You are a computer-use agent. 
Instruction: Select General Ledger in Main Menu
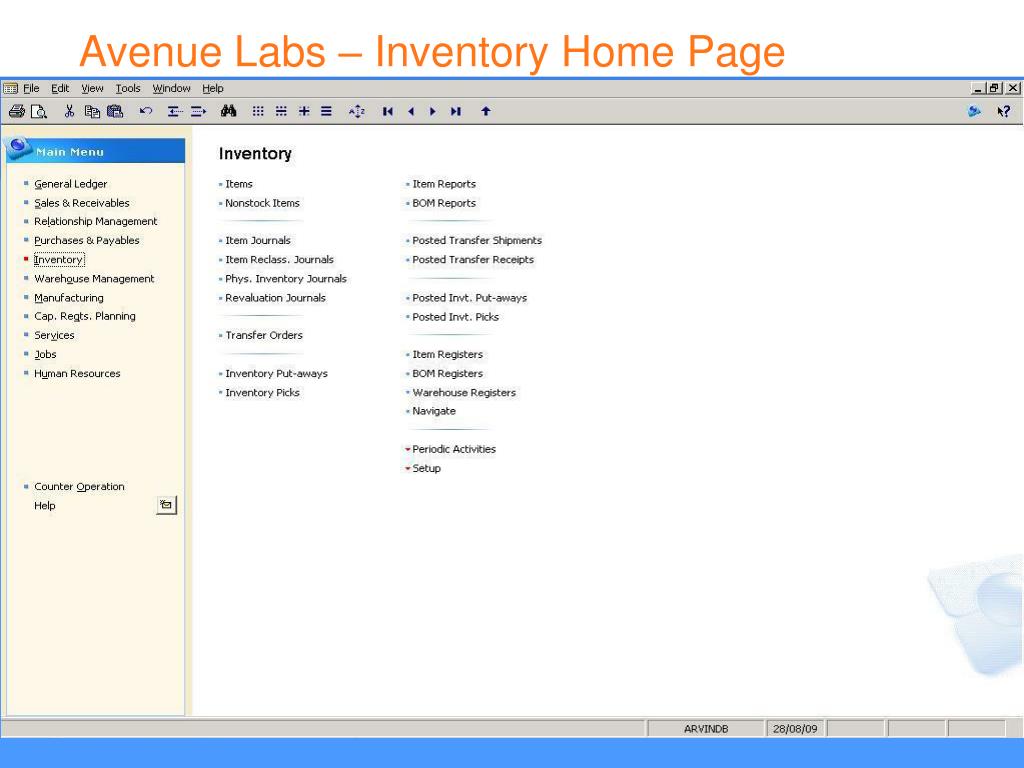[x=71, y=184]
